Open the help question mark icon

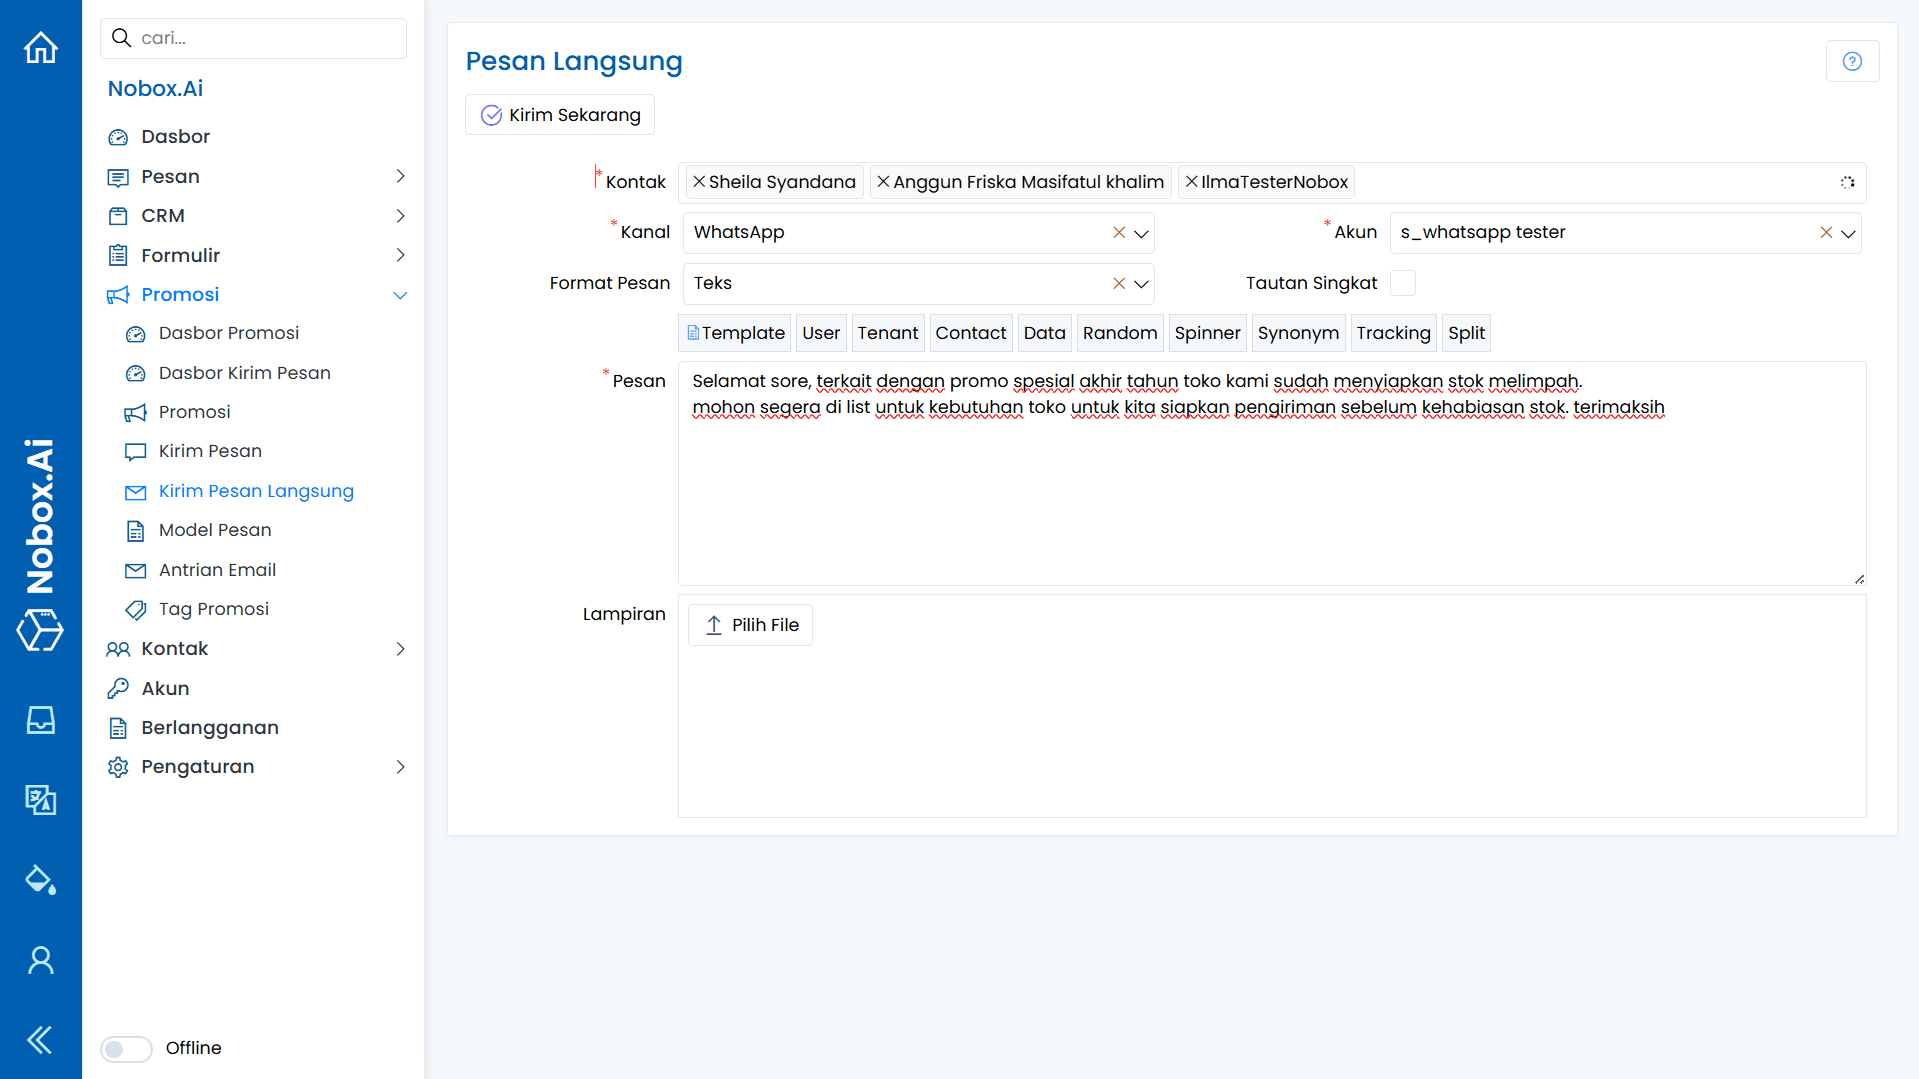click(1852, 61)
